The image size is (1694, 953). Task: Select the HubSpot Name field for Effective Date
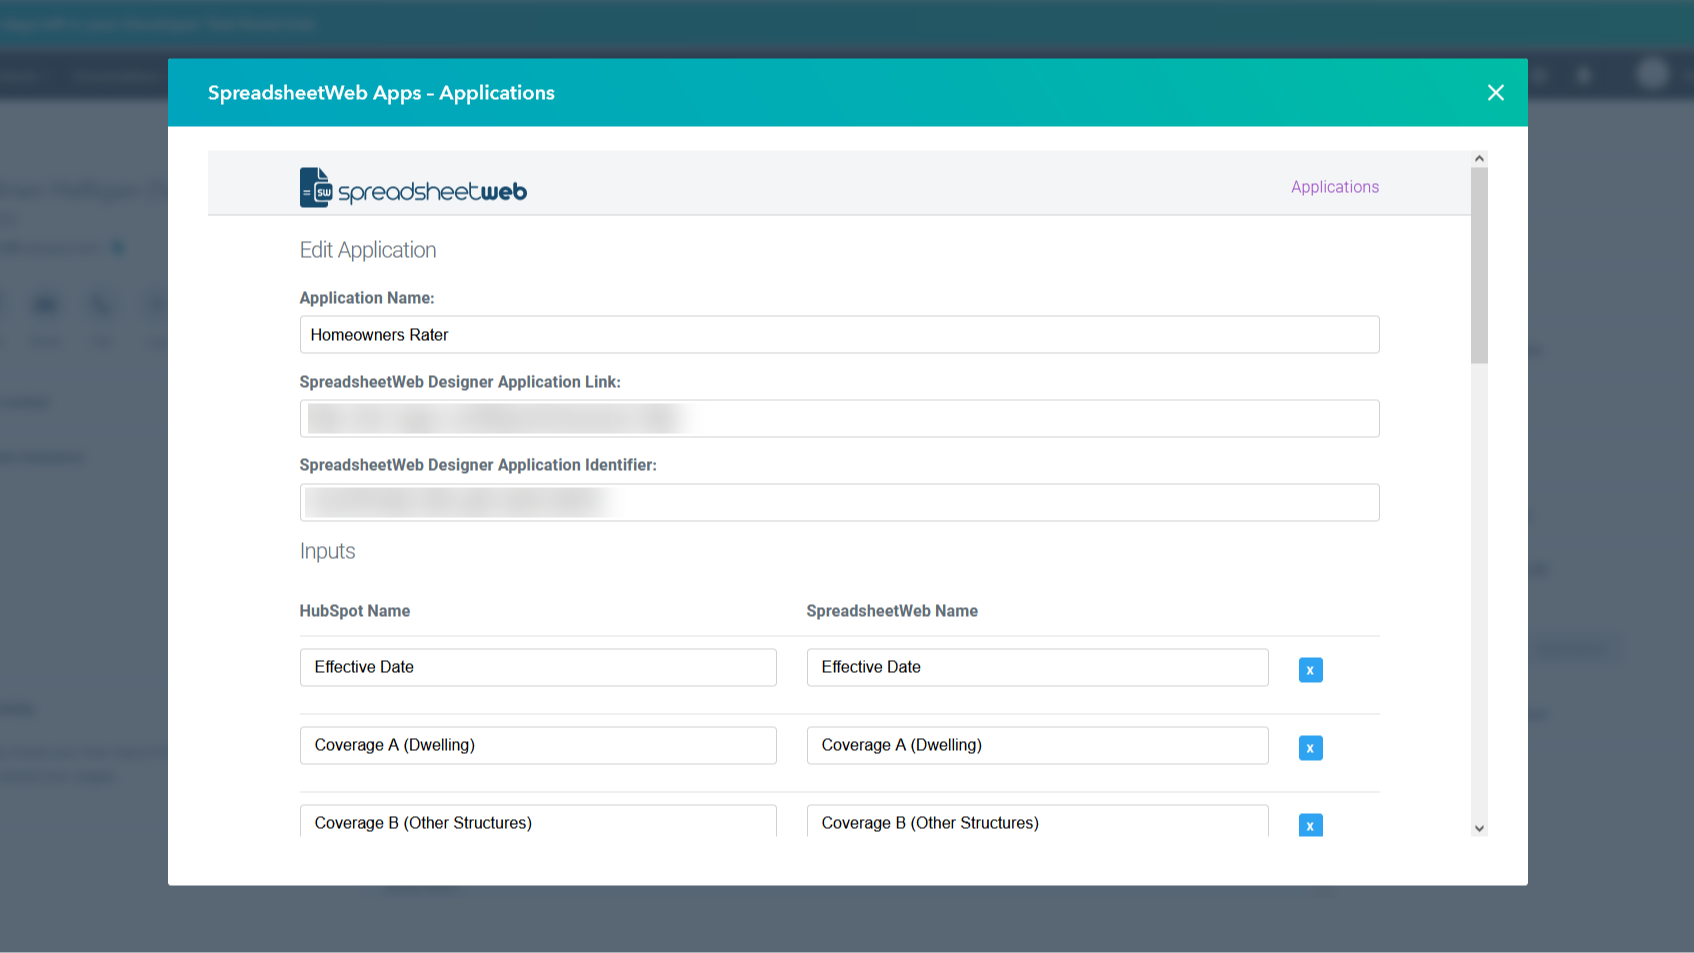(x=538, y=667)
